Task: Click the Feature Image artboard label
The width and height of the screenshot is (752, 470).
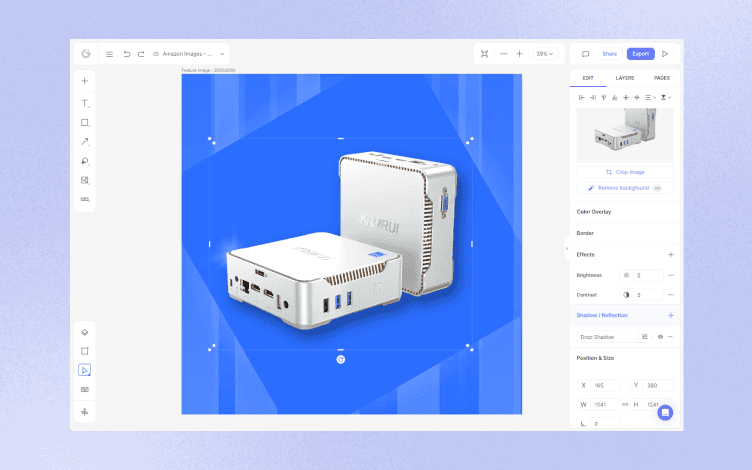Action: pos(208,70)
